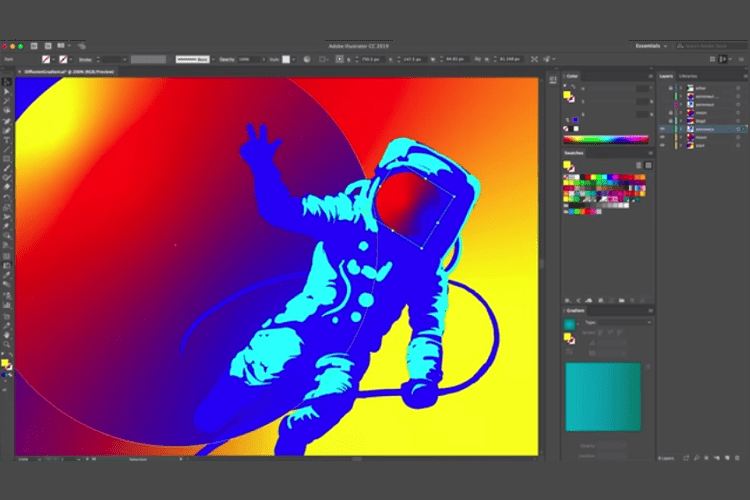Open the Swatch Libraries menu icon

tap(568, 300)
